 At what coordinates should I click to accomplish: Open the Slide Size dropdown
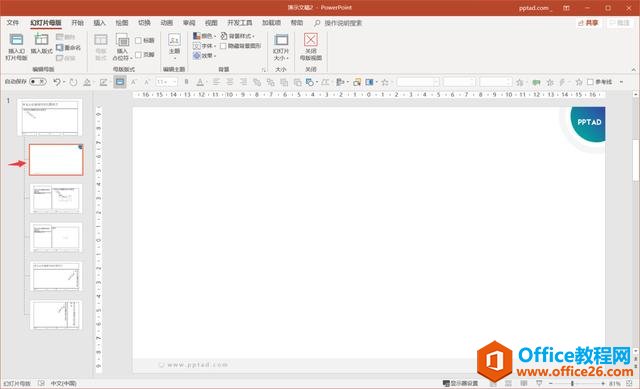[281, 47]
